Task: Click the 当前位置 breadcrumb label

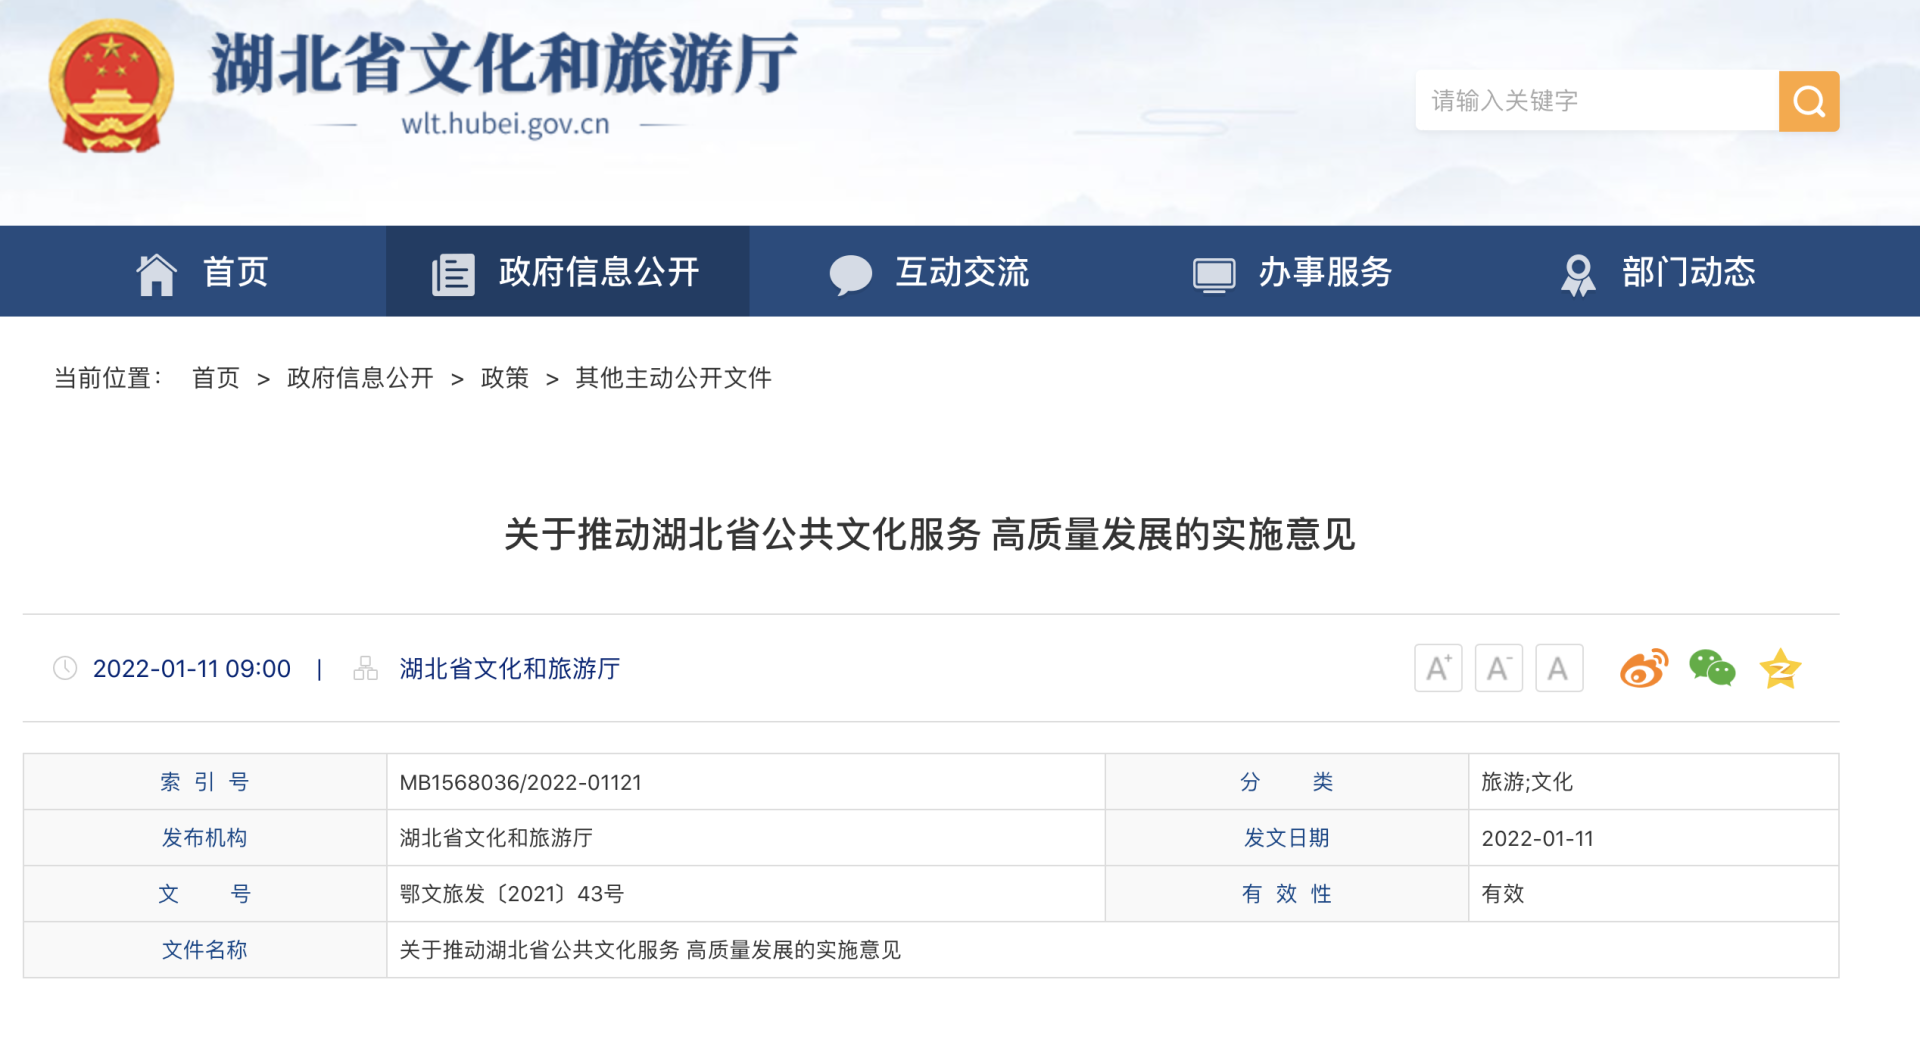Action: pos(107,378)
